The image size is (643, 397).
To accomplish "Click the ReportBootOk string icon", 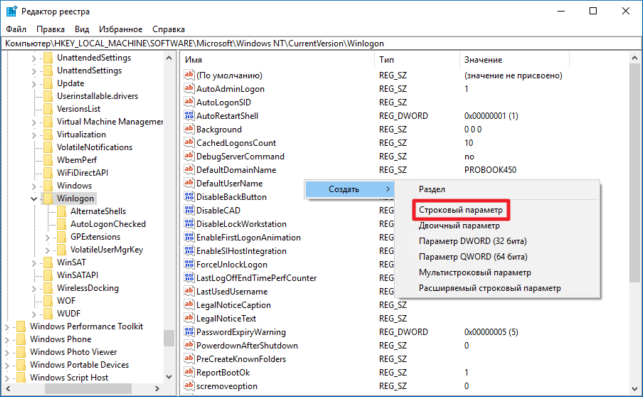I will (189, 373).
